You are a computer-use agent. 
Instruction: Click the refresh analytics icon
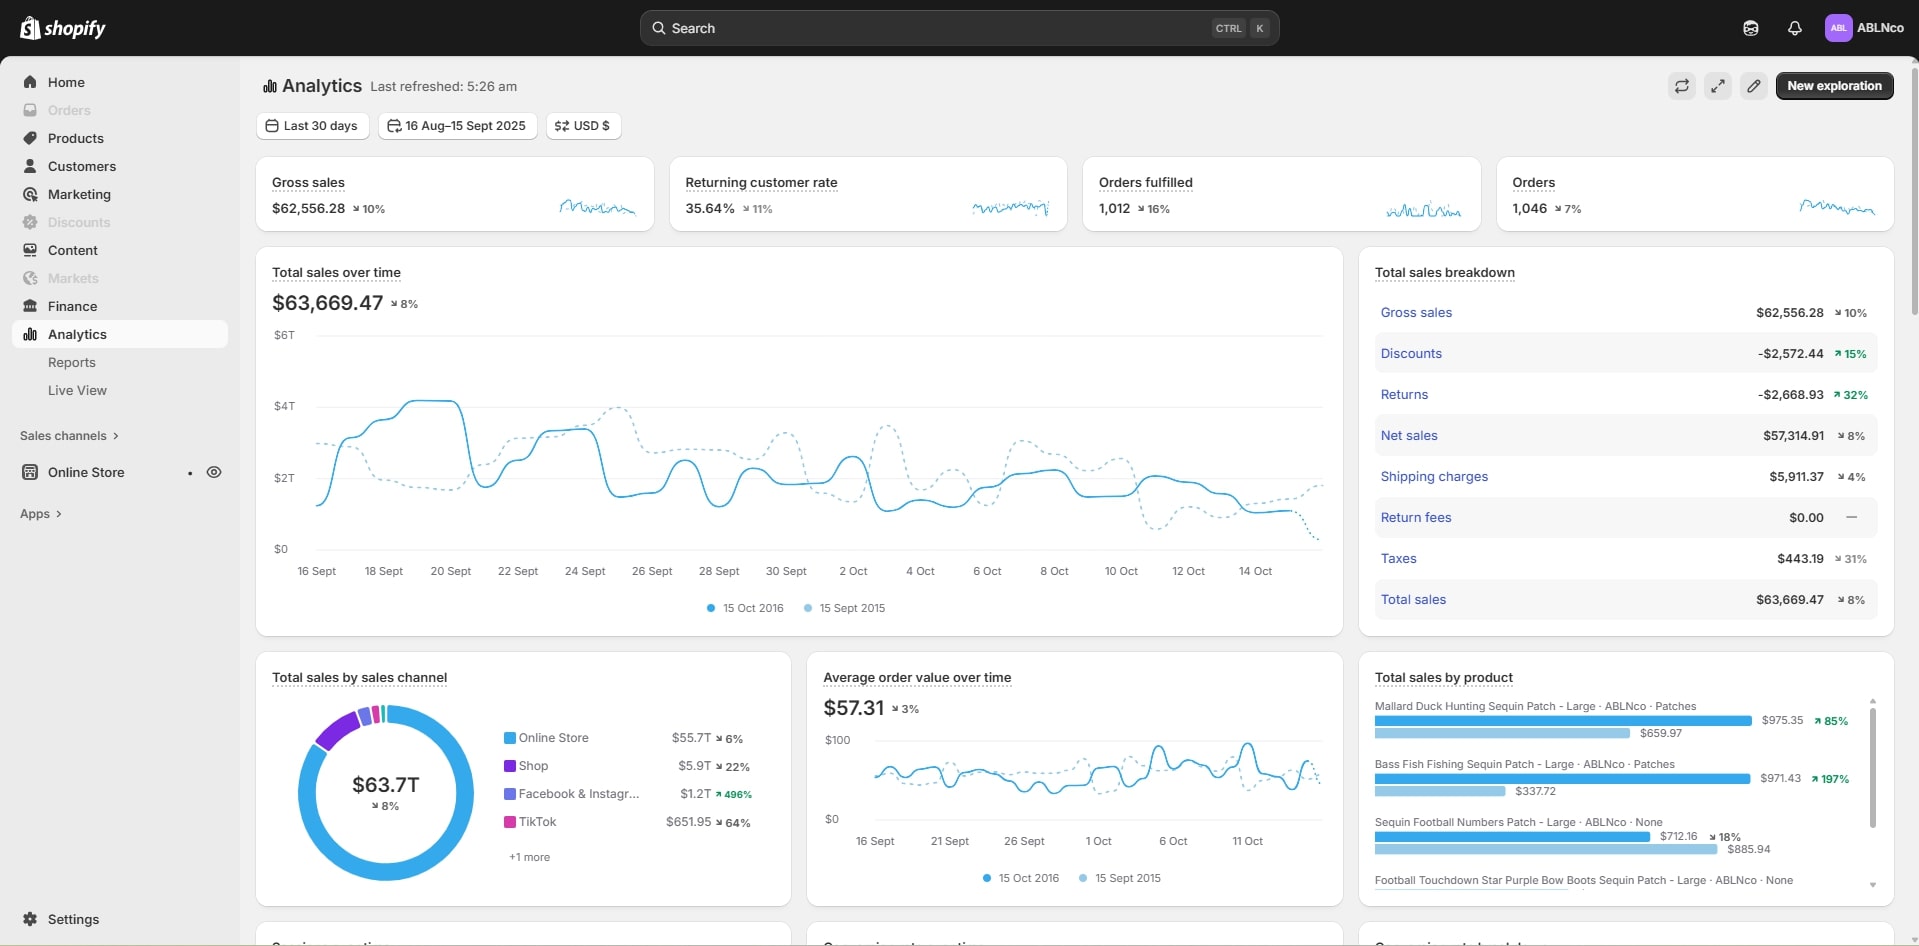point(1682,86)
